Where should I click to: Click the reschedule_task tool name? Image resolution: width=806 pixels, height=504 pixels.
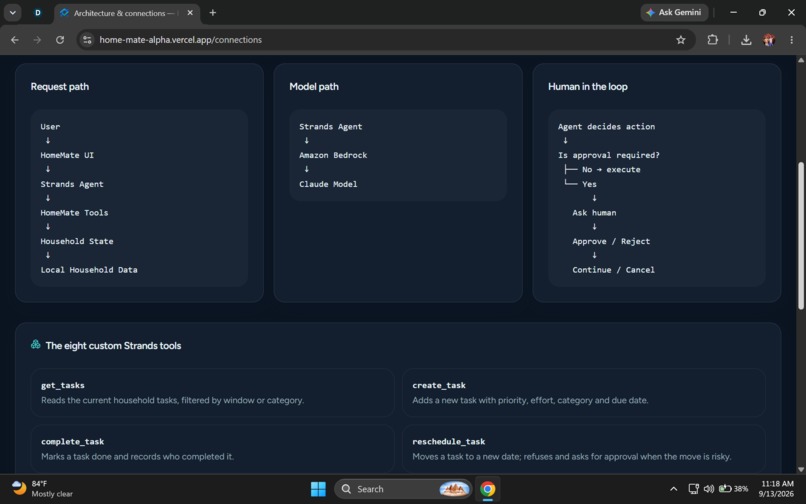(x=448, y=441)
